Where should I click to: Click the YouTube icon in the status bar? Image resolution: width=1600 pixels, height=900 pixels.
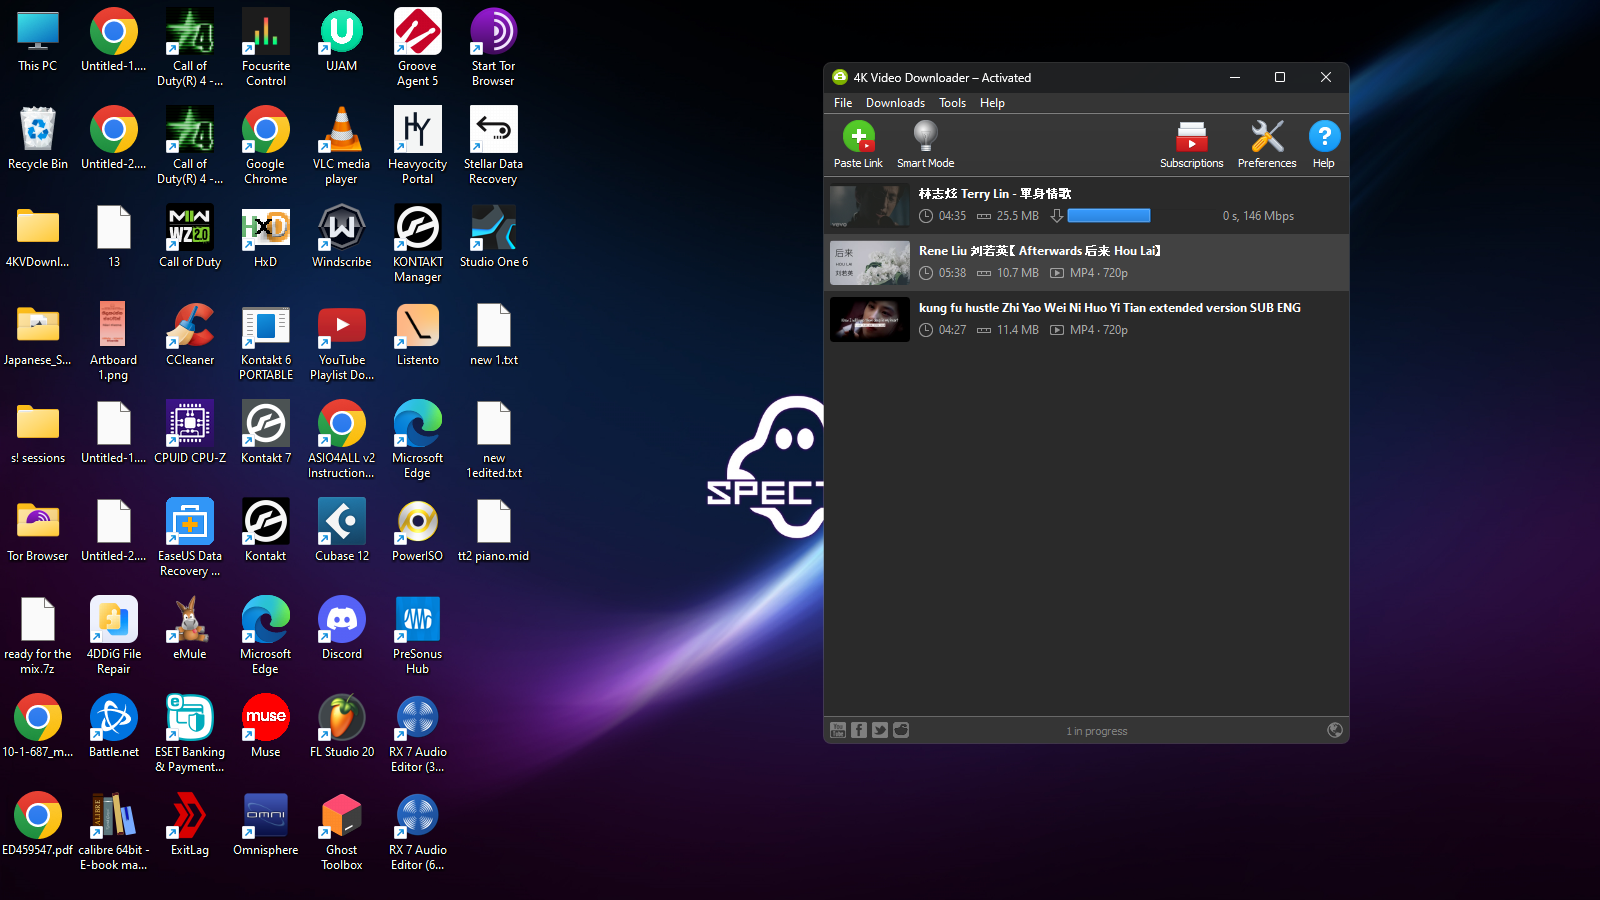(838, 730)
